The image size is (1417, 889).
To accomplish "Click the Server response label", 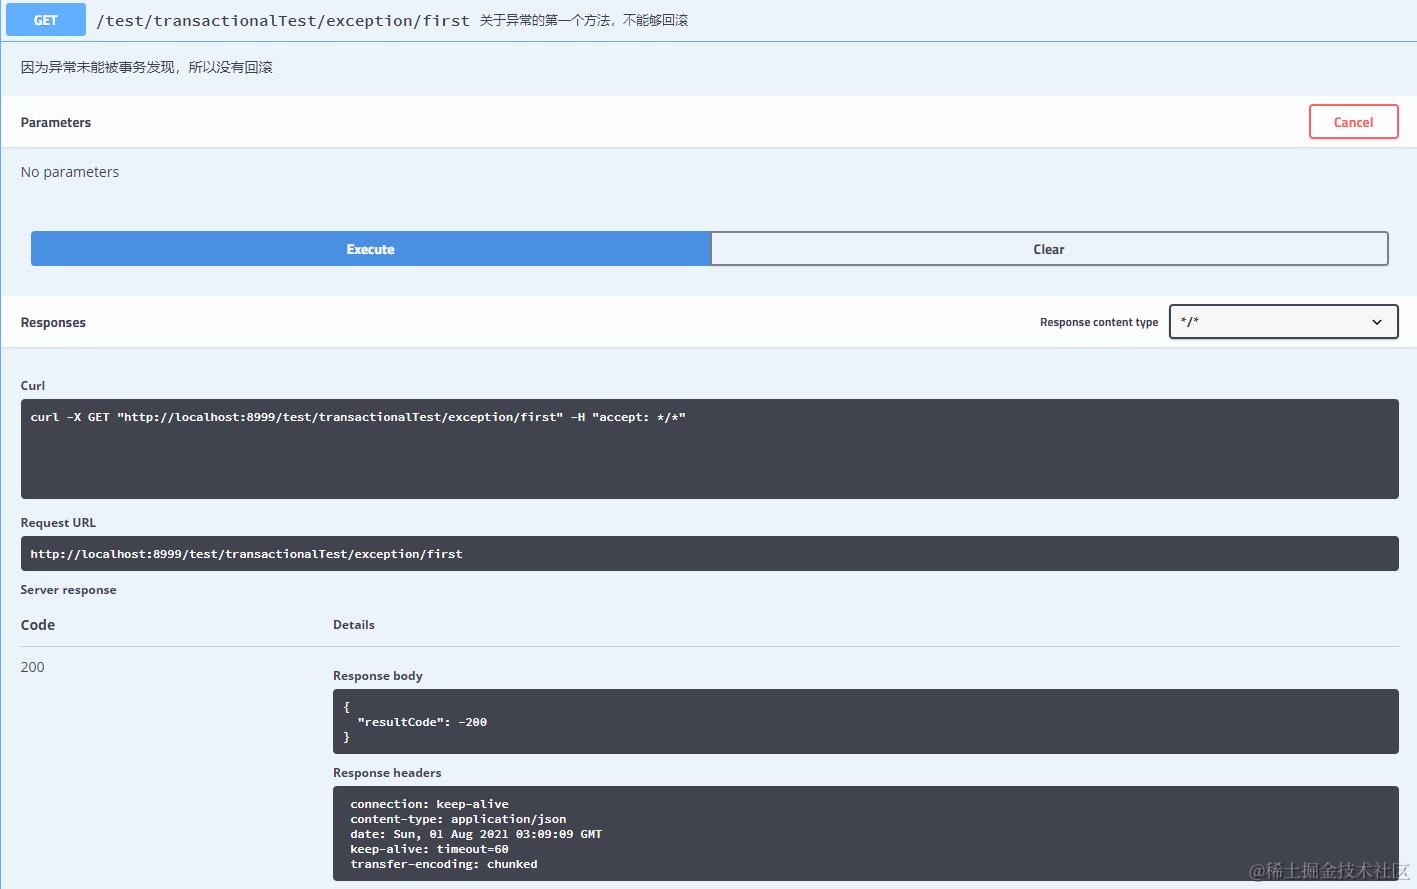I will 68,590.
